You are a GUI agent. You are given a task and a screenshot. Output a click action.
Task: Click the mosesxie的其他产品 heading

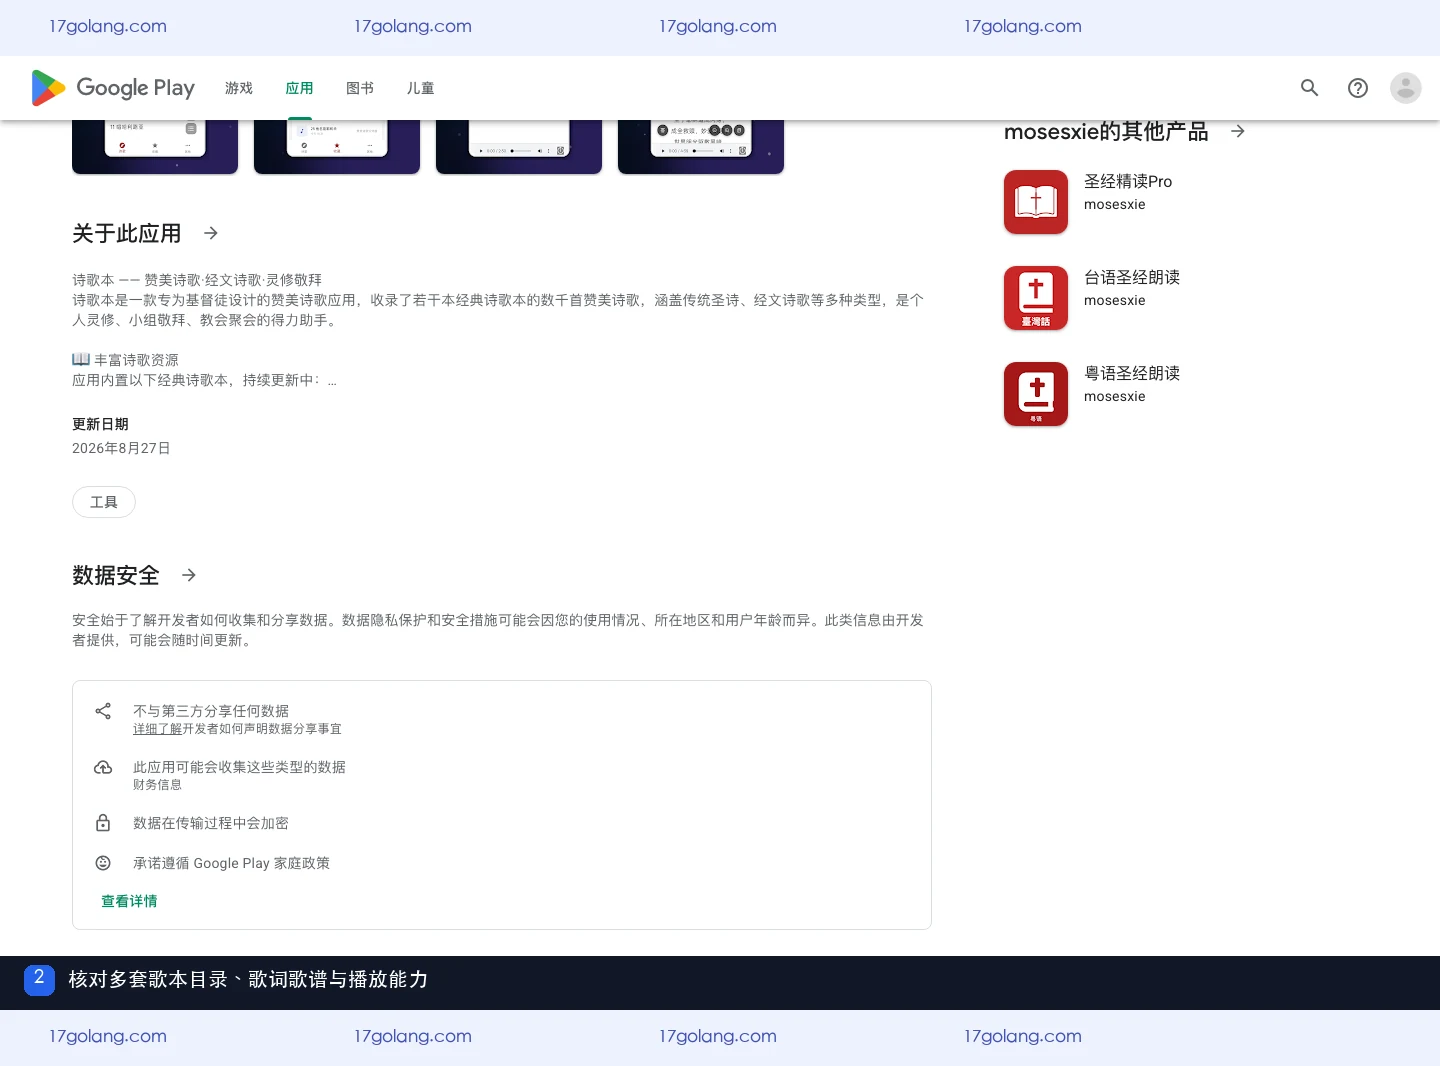pyautogui.click(x=1106, y=131)
